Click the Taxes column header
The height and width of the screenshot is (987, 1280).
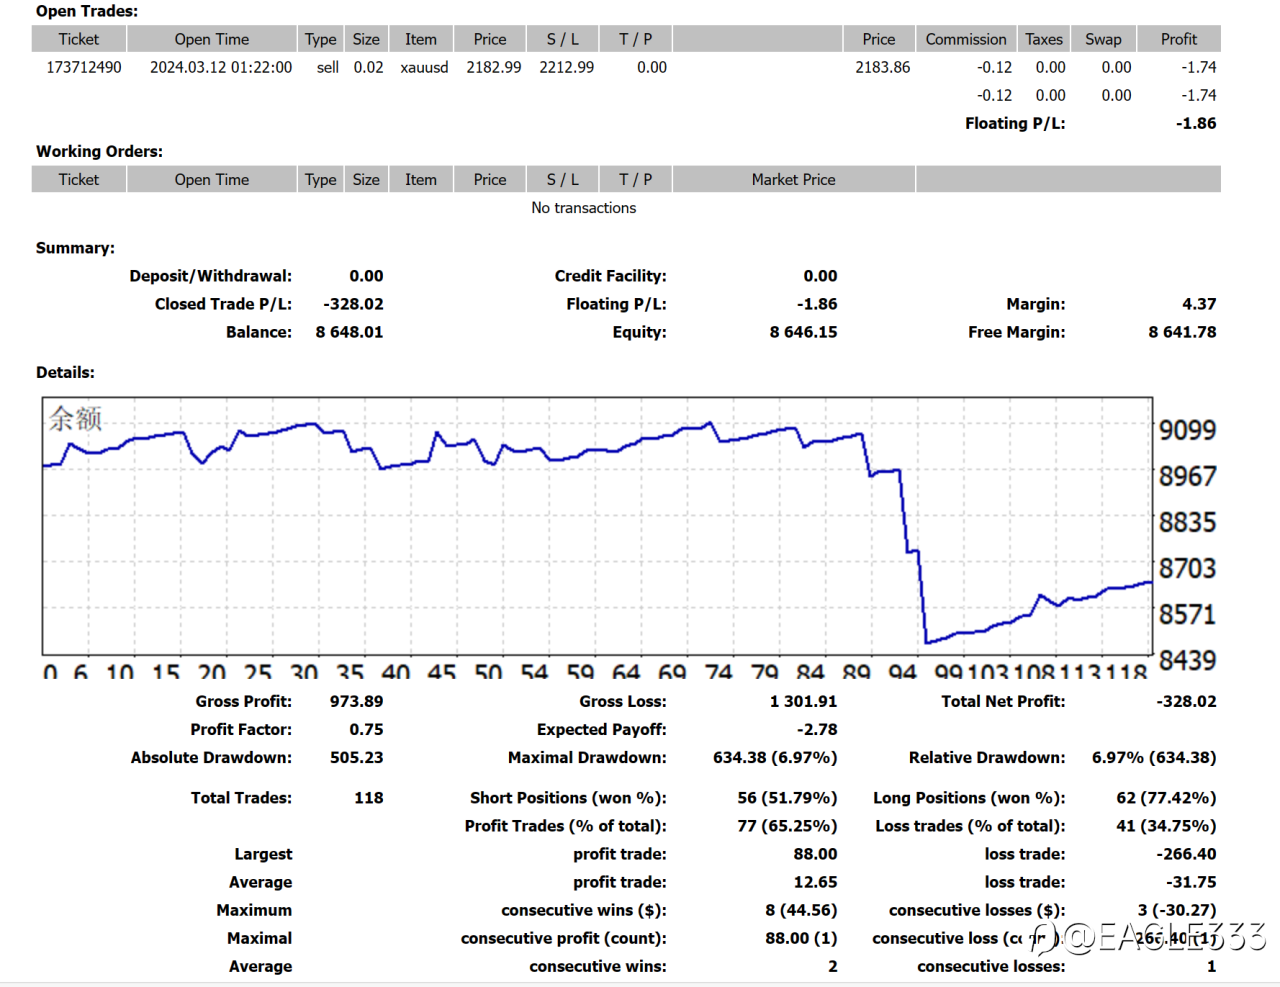point(1043,39)
